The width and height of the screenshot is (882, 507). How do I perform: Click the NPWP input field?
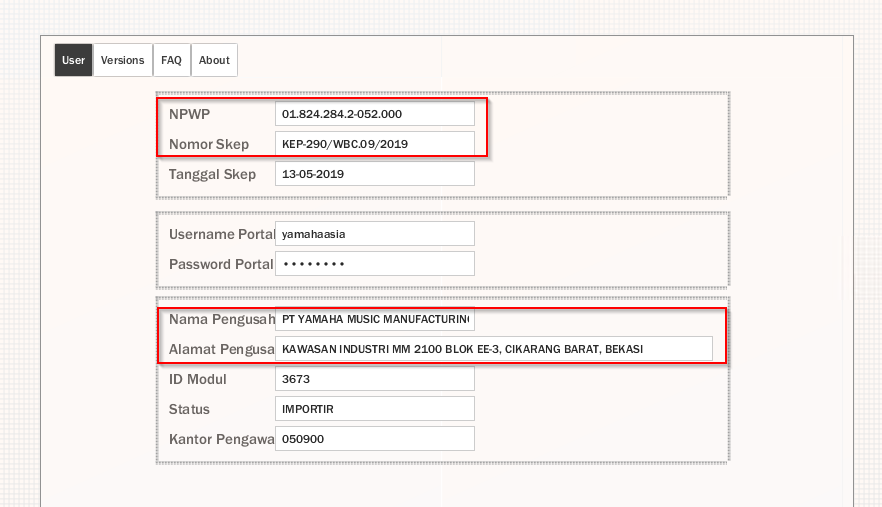(374, 114)
